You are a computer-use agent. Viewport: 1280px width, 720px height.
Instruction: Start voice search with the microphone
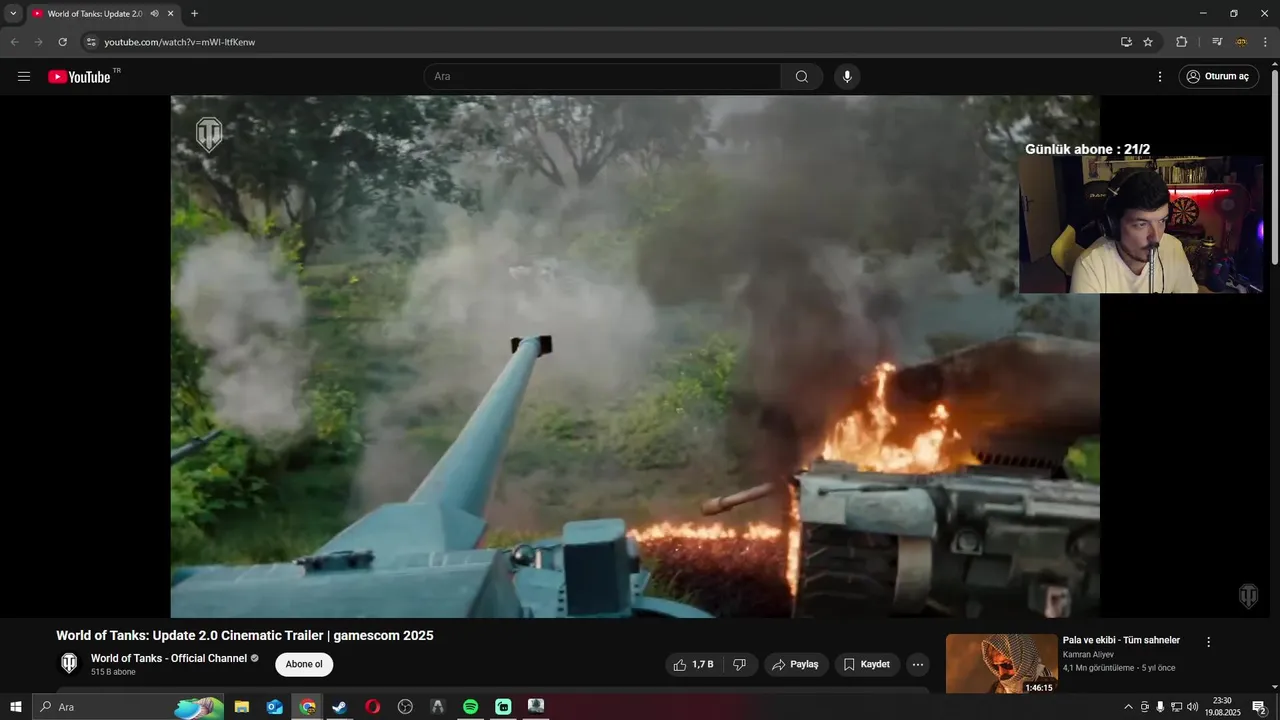[847, 76]
